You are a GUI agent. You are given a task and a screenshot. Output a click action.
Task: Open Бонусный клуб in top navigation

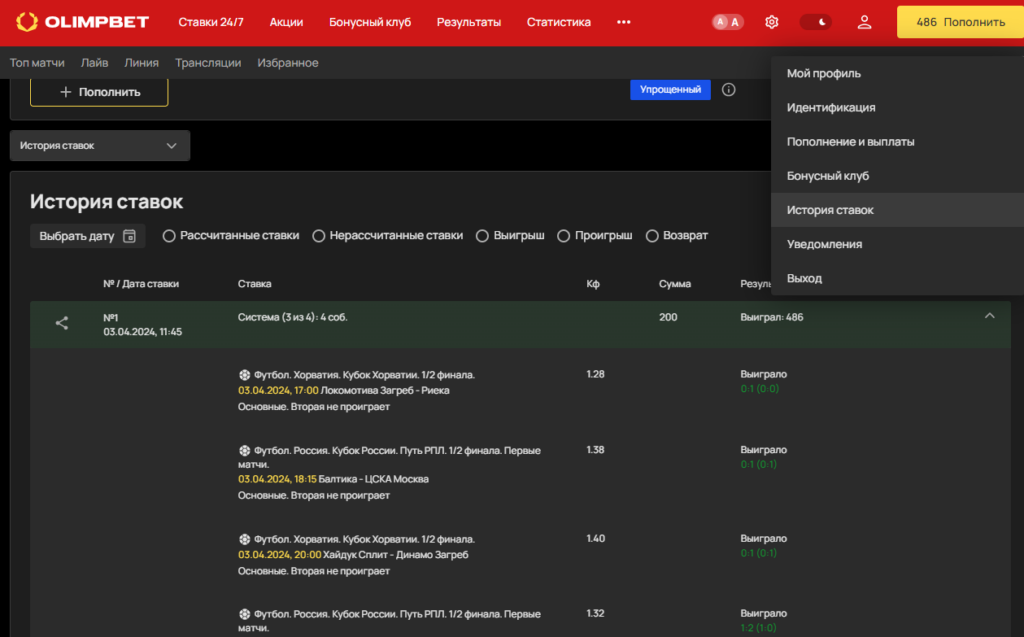pyautogui.click(x=370, y=22)
